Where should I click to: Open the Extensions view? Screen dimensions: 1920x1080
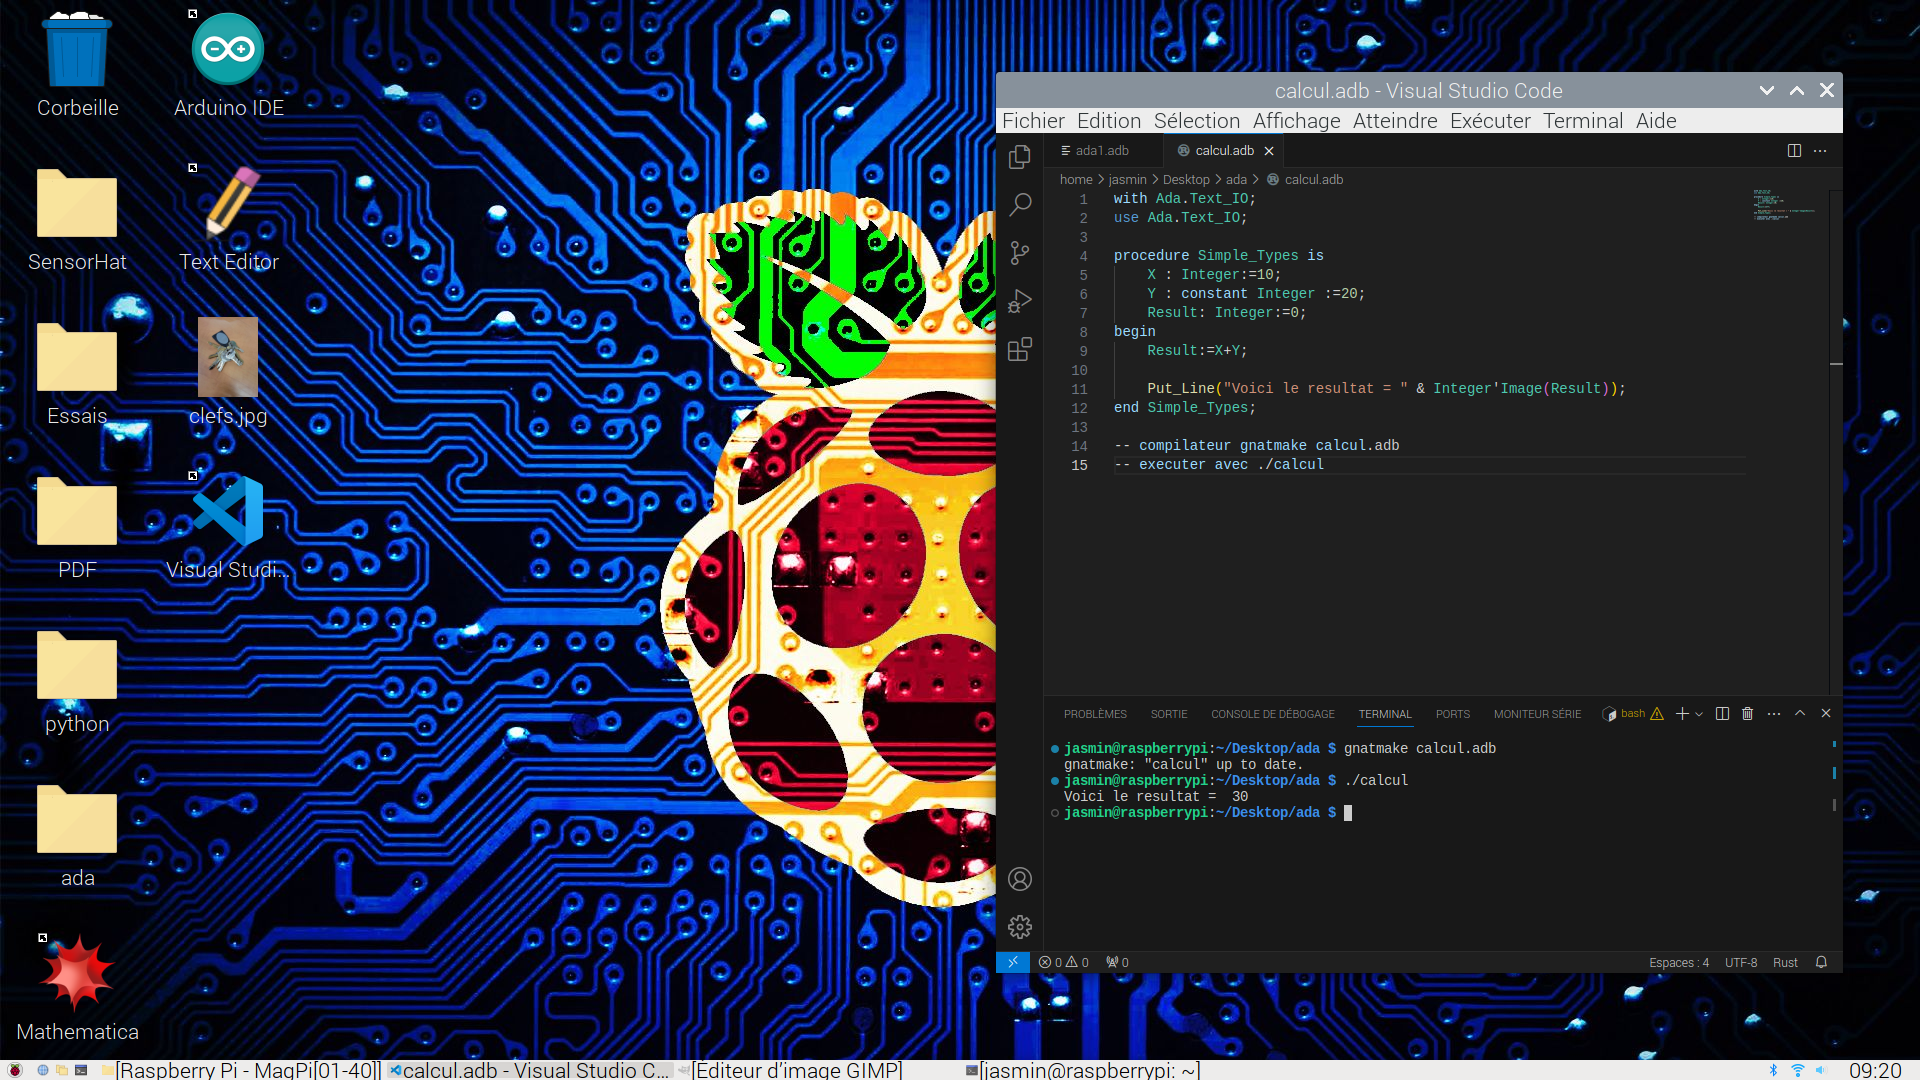pyautogui.click(x=1019, y=349)
